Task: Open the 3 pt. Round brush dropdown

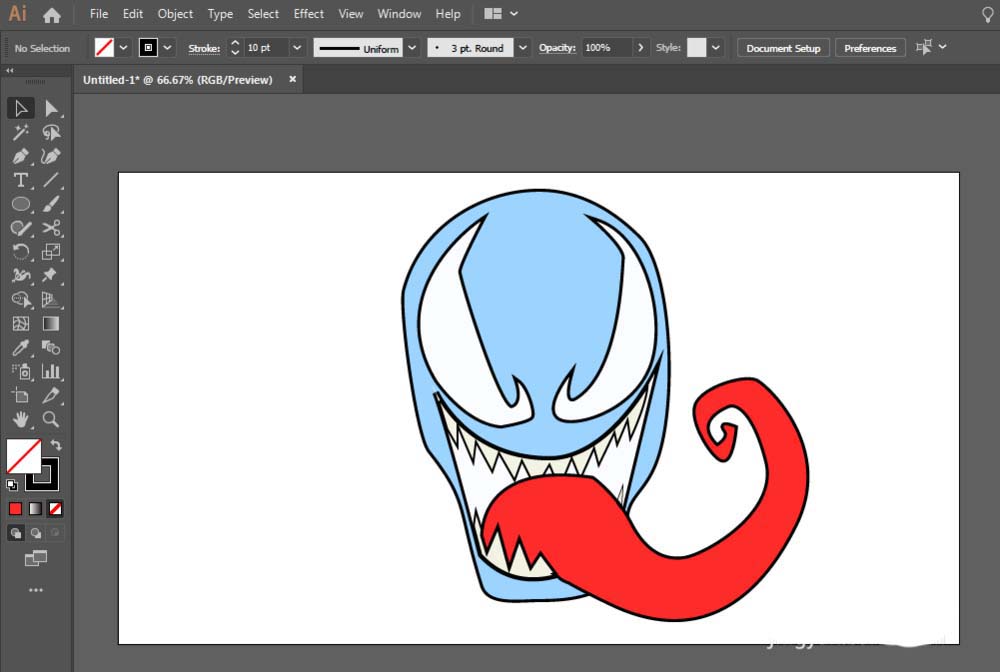Action: 522,48
